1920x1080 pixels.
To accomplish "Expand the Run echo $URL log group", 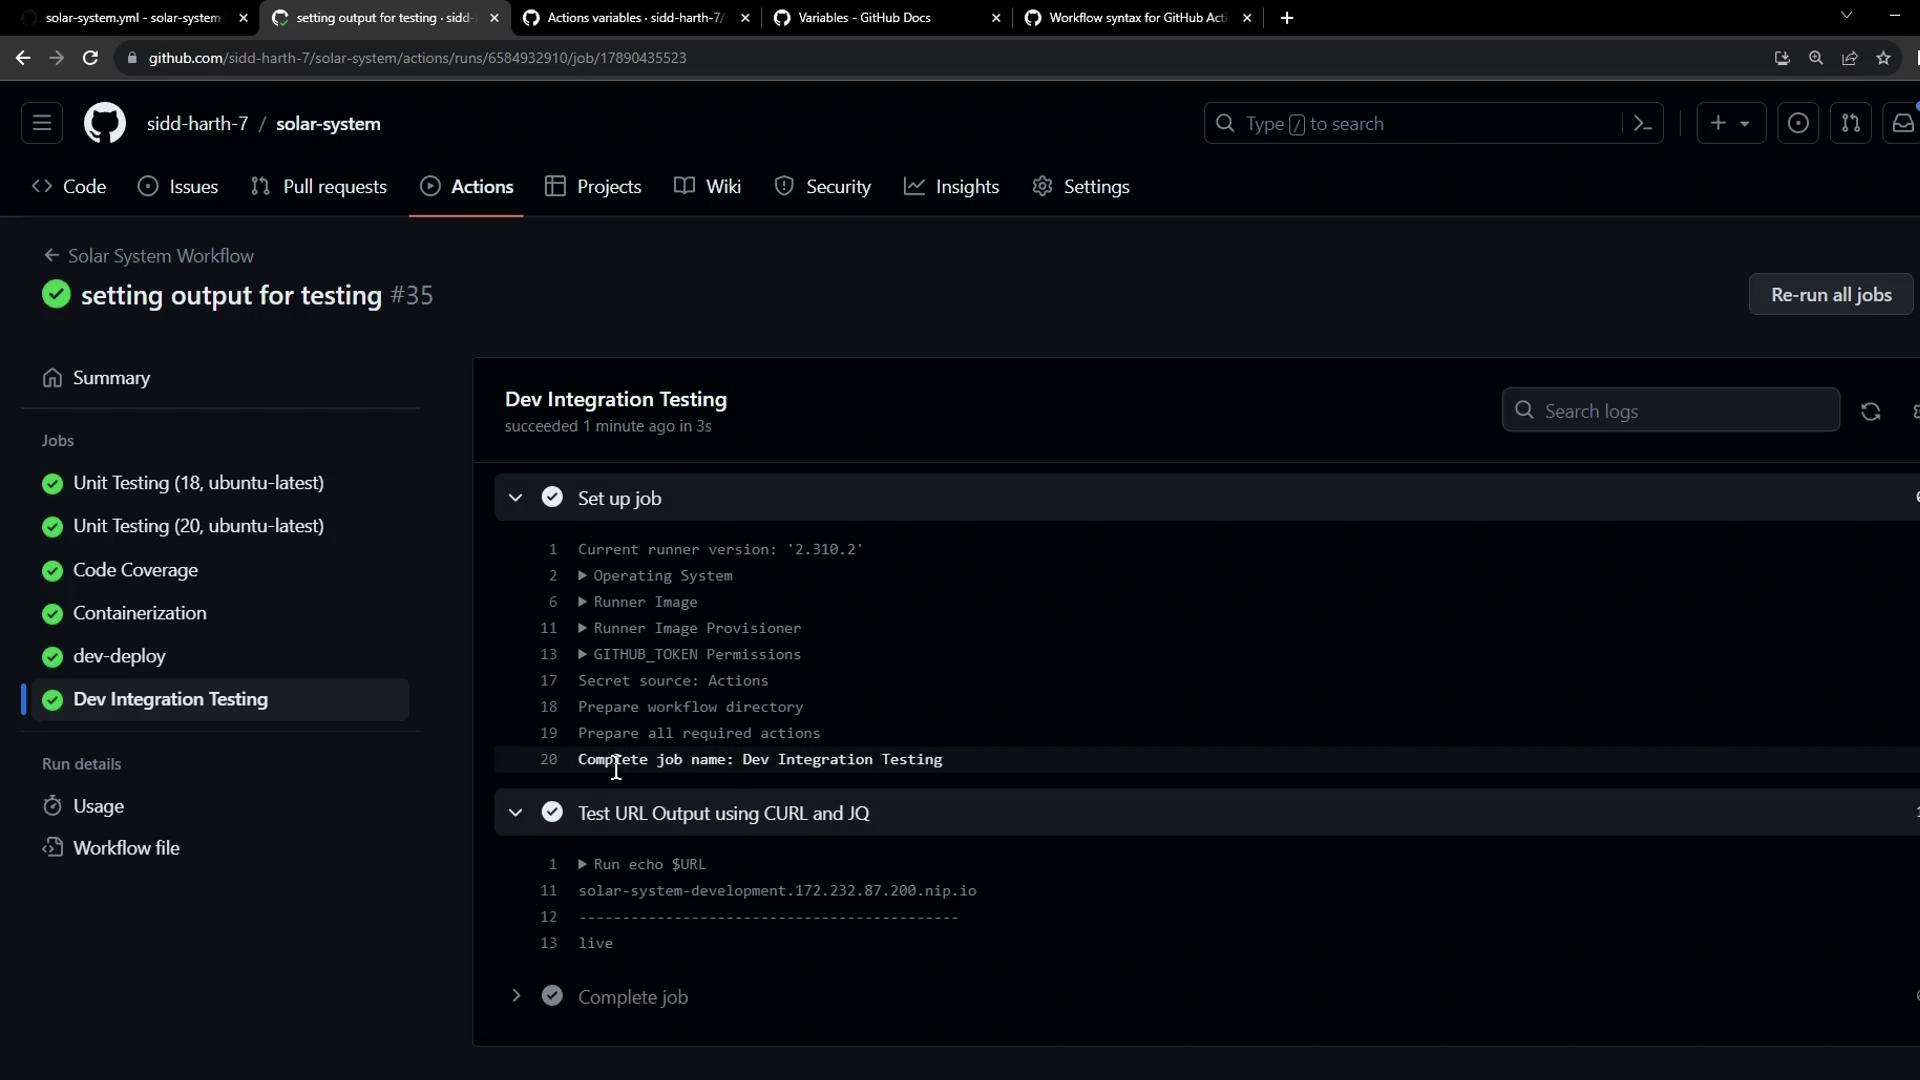I will coord(583,864).
